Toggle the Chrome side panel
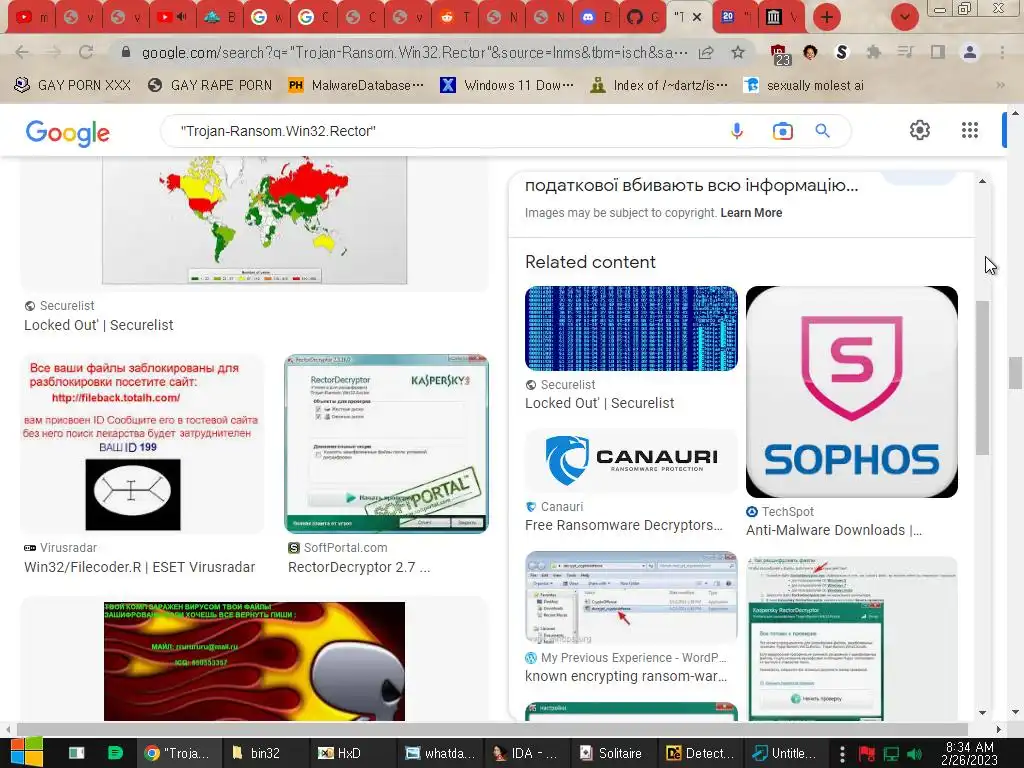This screenshot has width=1024, height=768. tap(938, 52)
